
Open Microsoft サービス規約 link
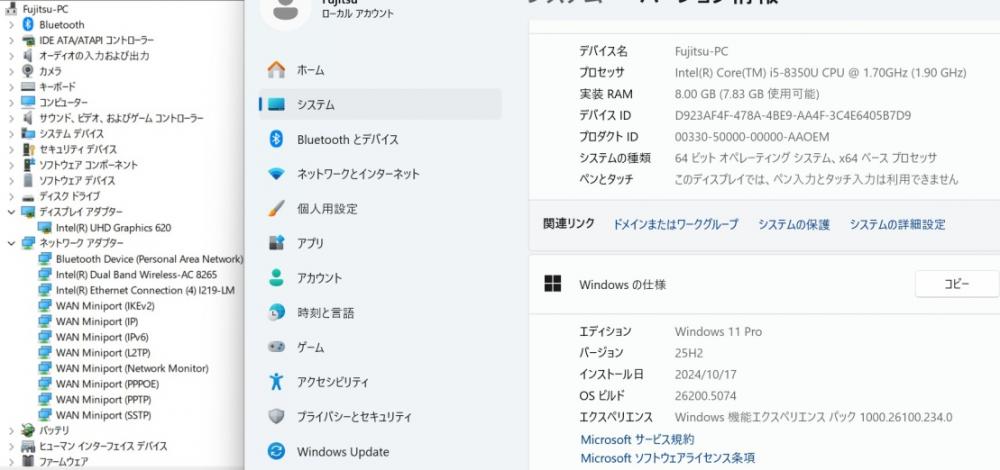point(637,439)
